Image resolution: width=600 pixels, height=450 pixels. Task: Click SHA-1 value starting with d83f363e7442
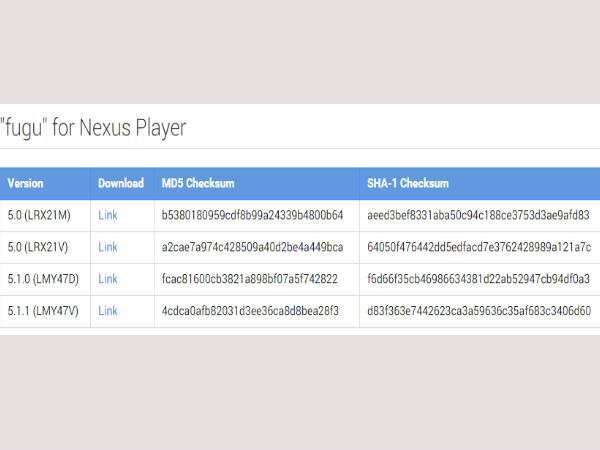479,310
